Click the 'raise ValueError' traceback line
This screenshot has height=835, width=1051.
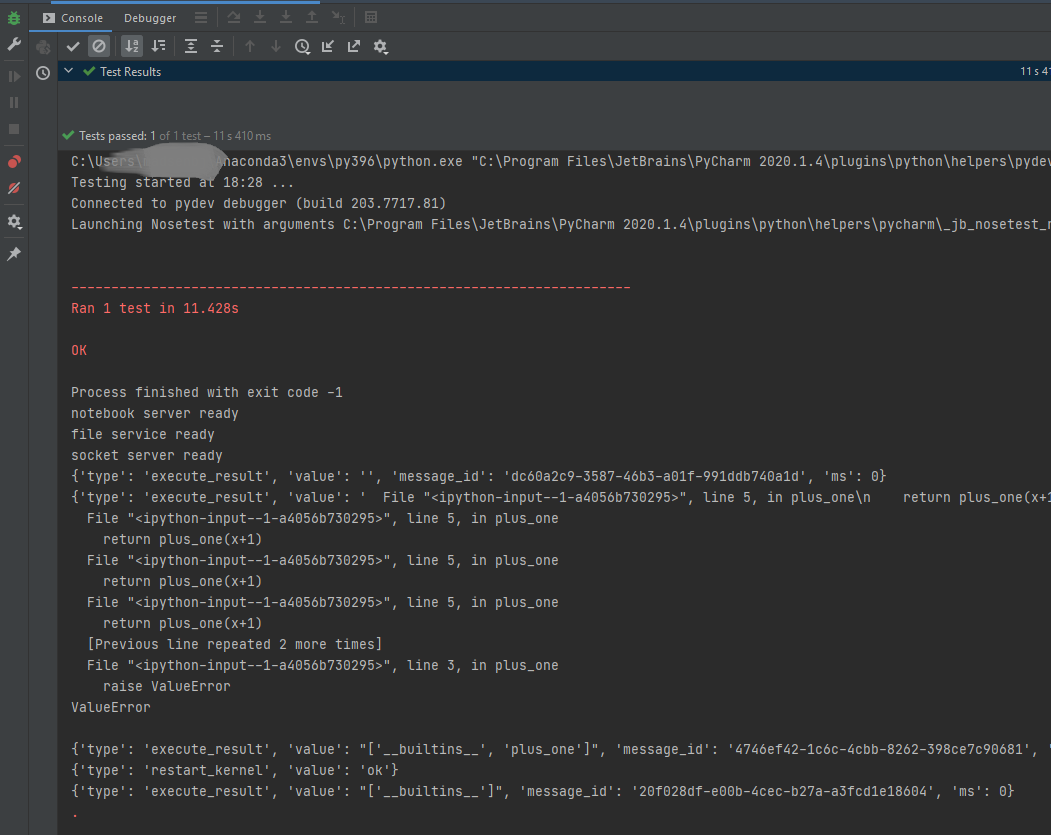point(167,686)
